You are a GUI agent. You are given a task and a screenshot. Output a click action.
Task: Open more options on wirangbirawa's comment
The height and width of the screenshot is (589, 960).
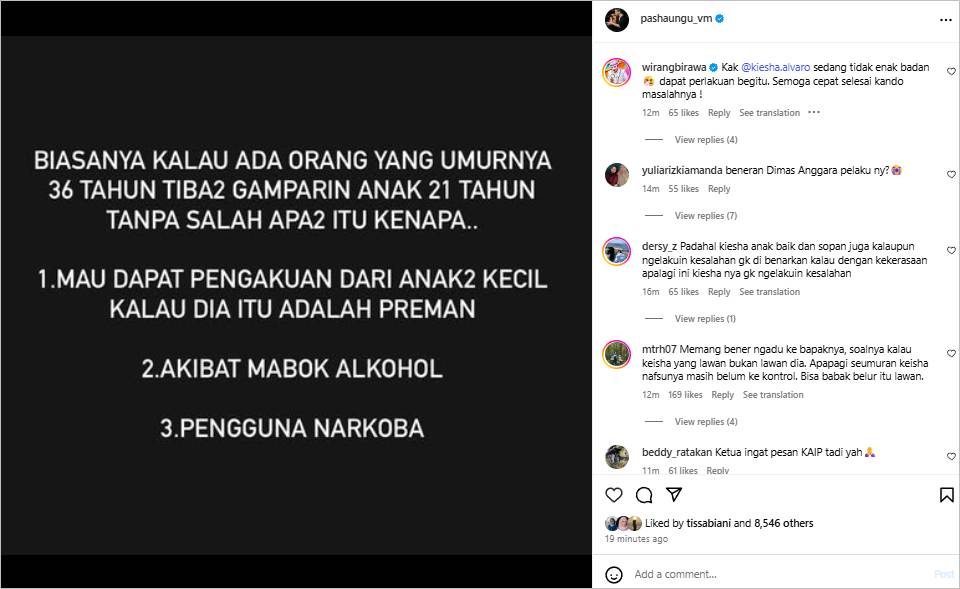click(x=814, y=113)
